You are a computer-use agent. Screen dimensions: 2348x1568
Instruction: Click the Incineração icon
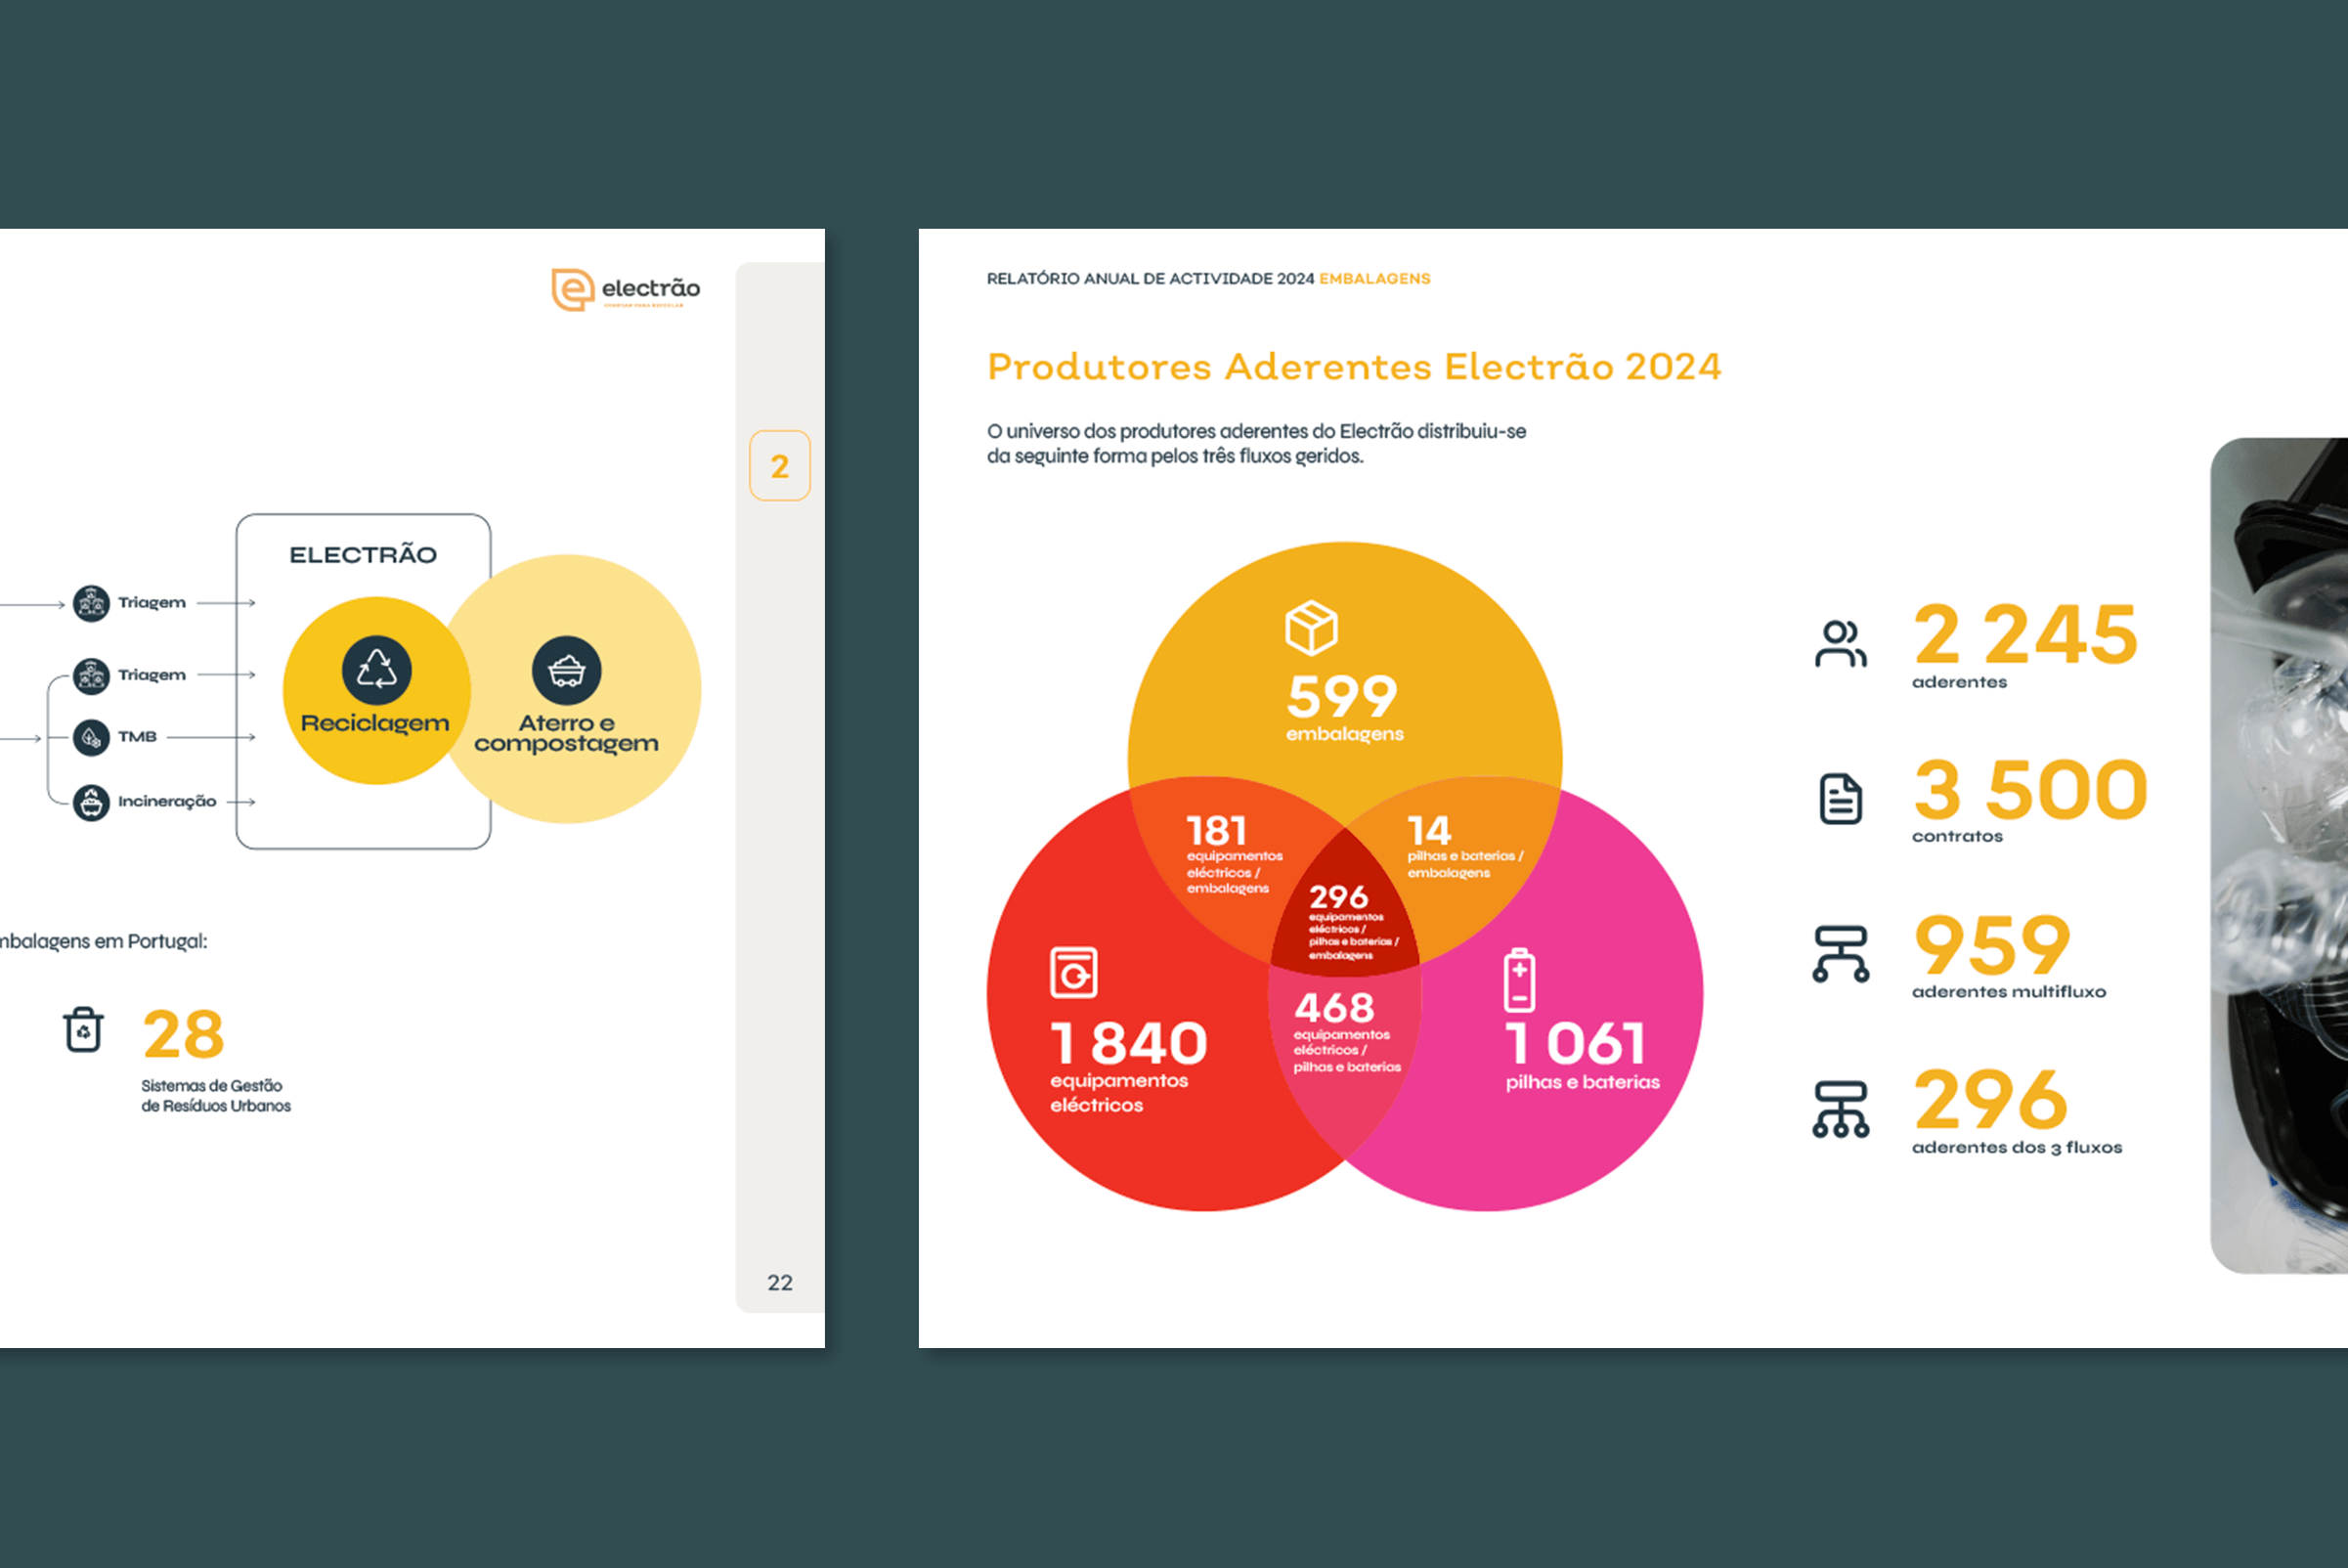[91, 802]
